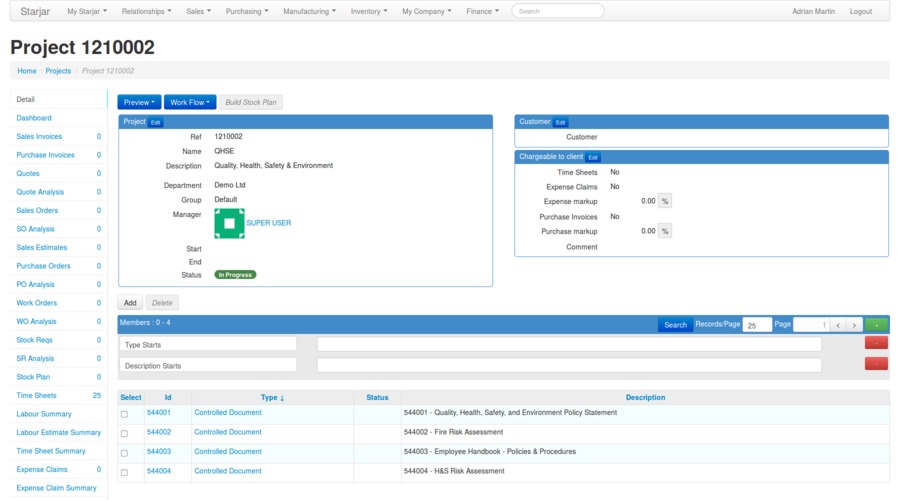Tick the checkbox for Fire Risk Assessment
The height and width of the screenshot is (500, 900).
pyautogui.click(x=125, y=433)
